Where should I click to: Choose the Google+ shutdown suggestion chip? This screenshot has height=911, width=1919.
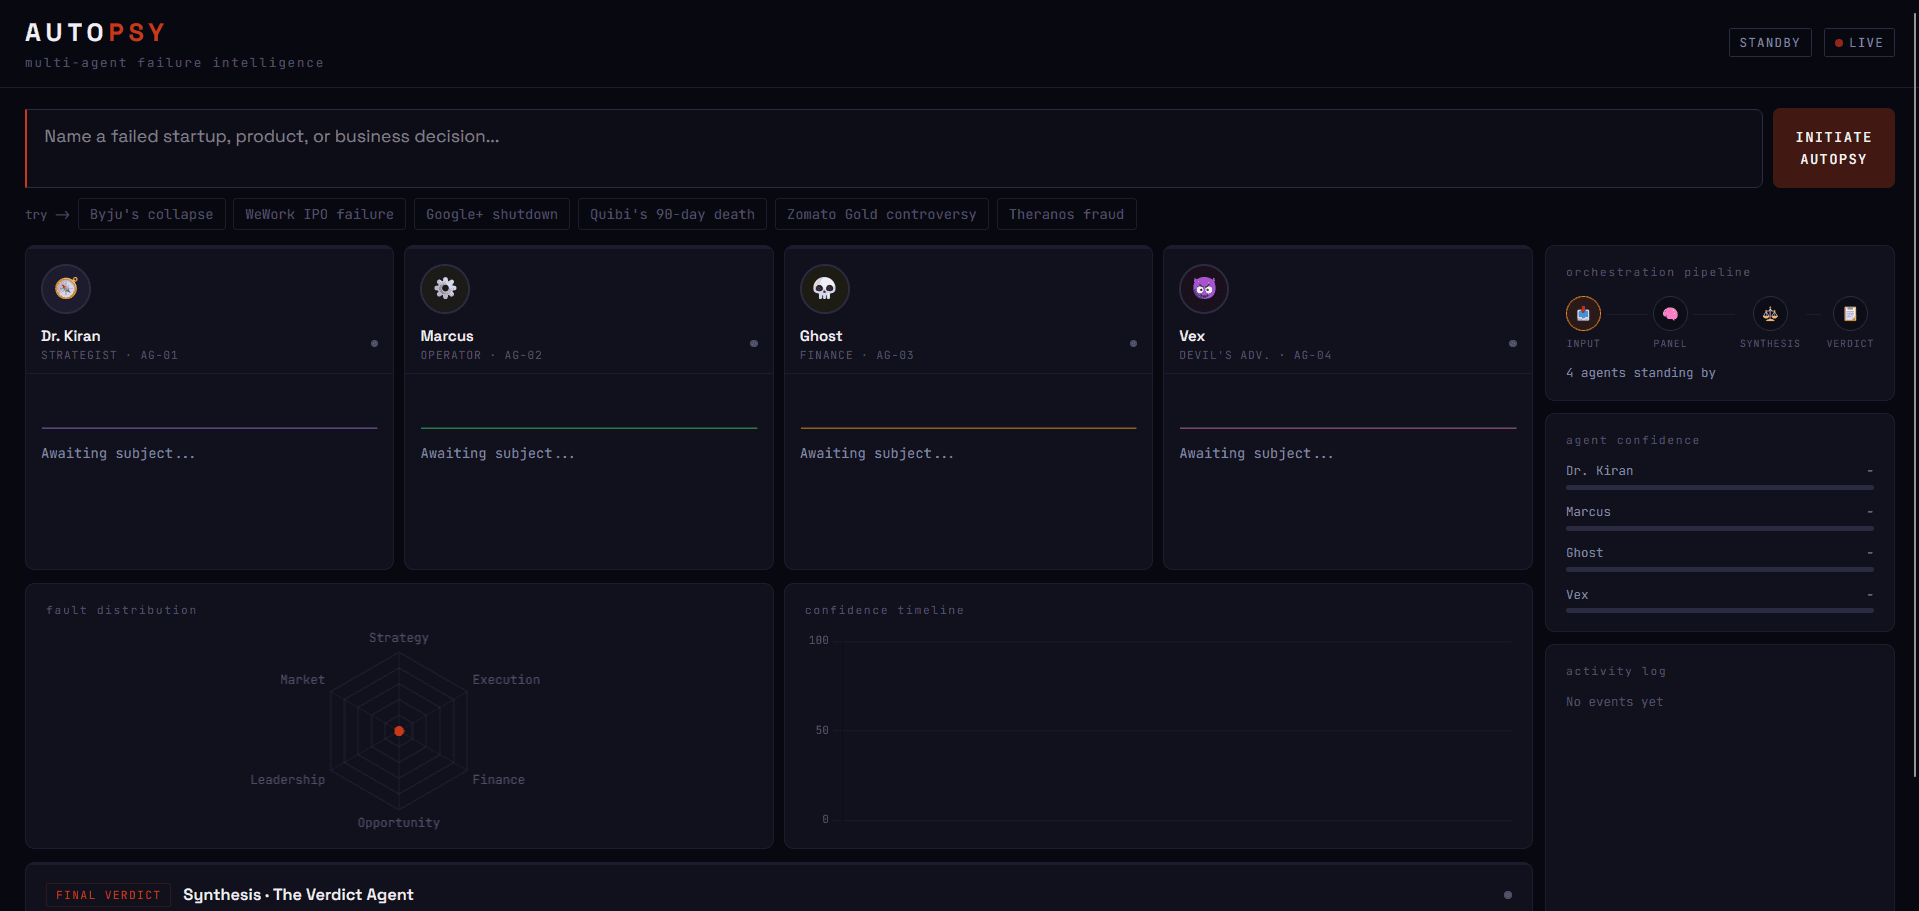click(x=492, y=214)
